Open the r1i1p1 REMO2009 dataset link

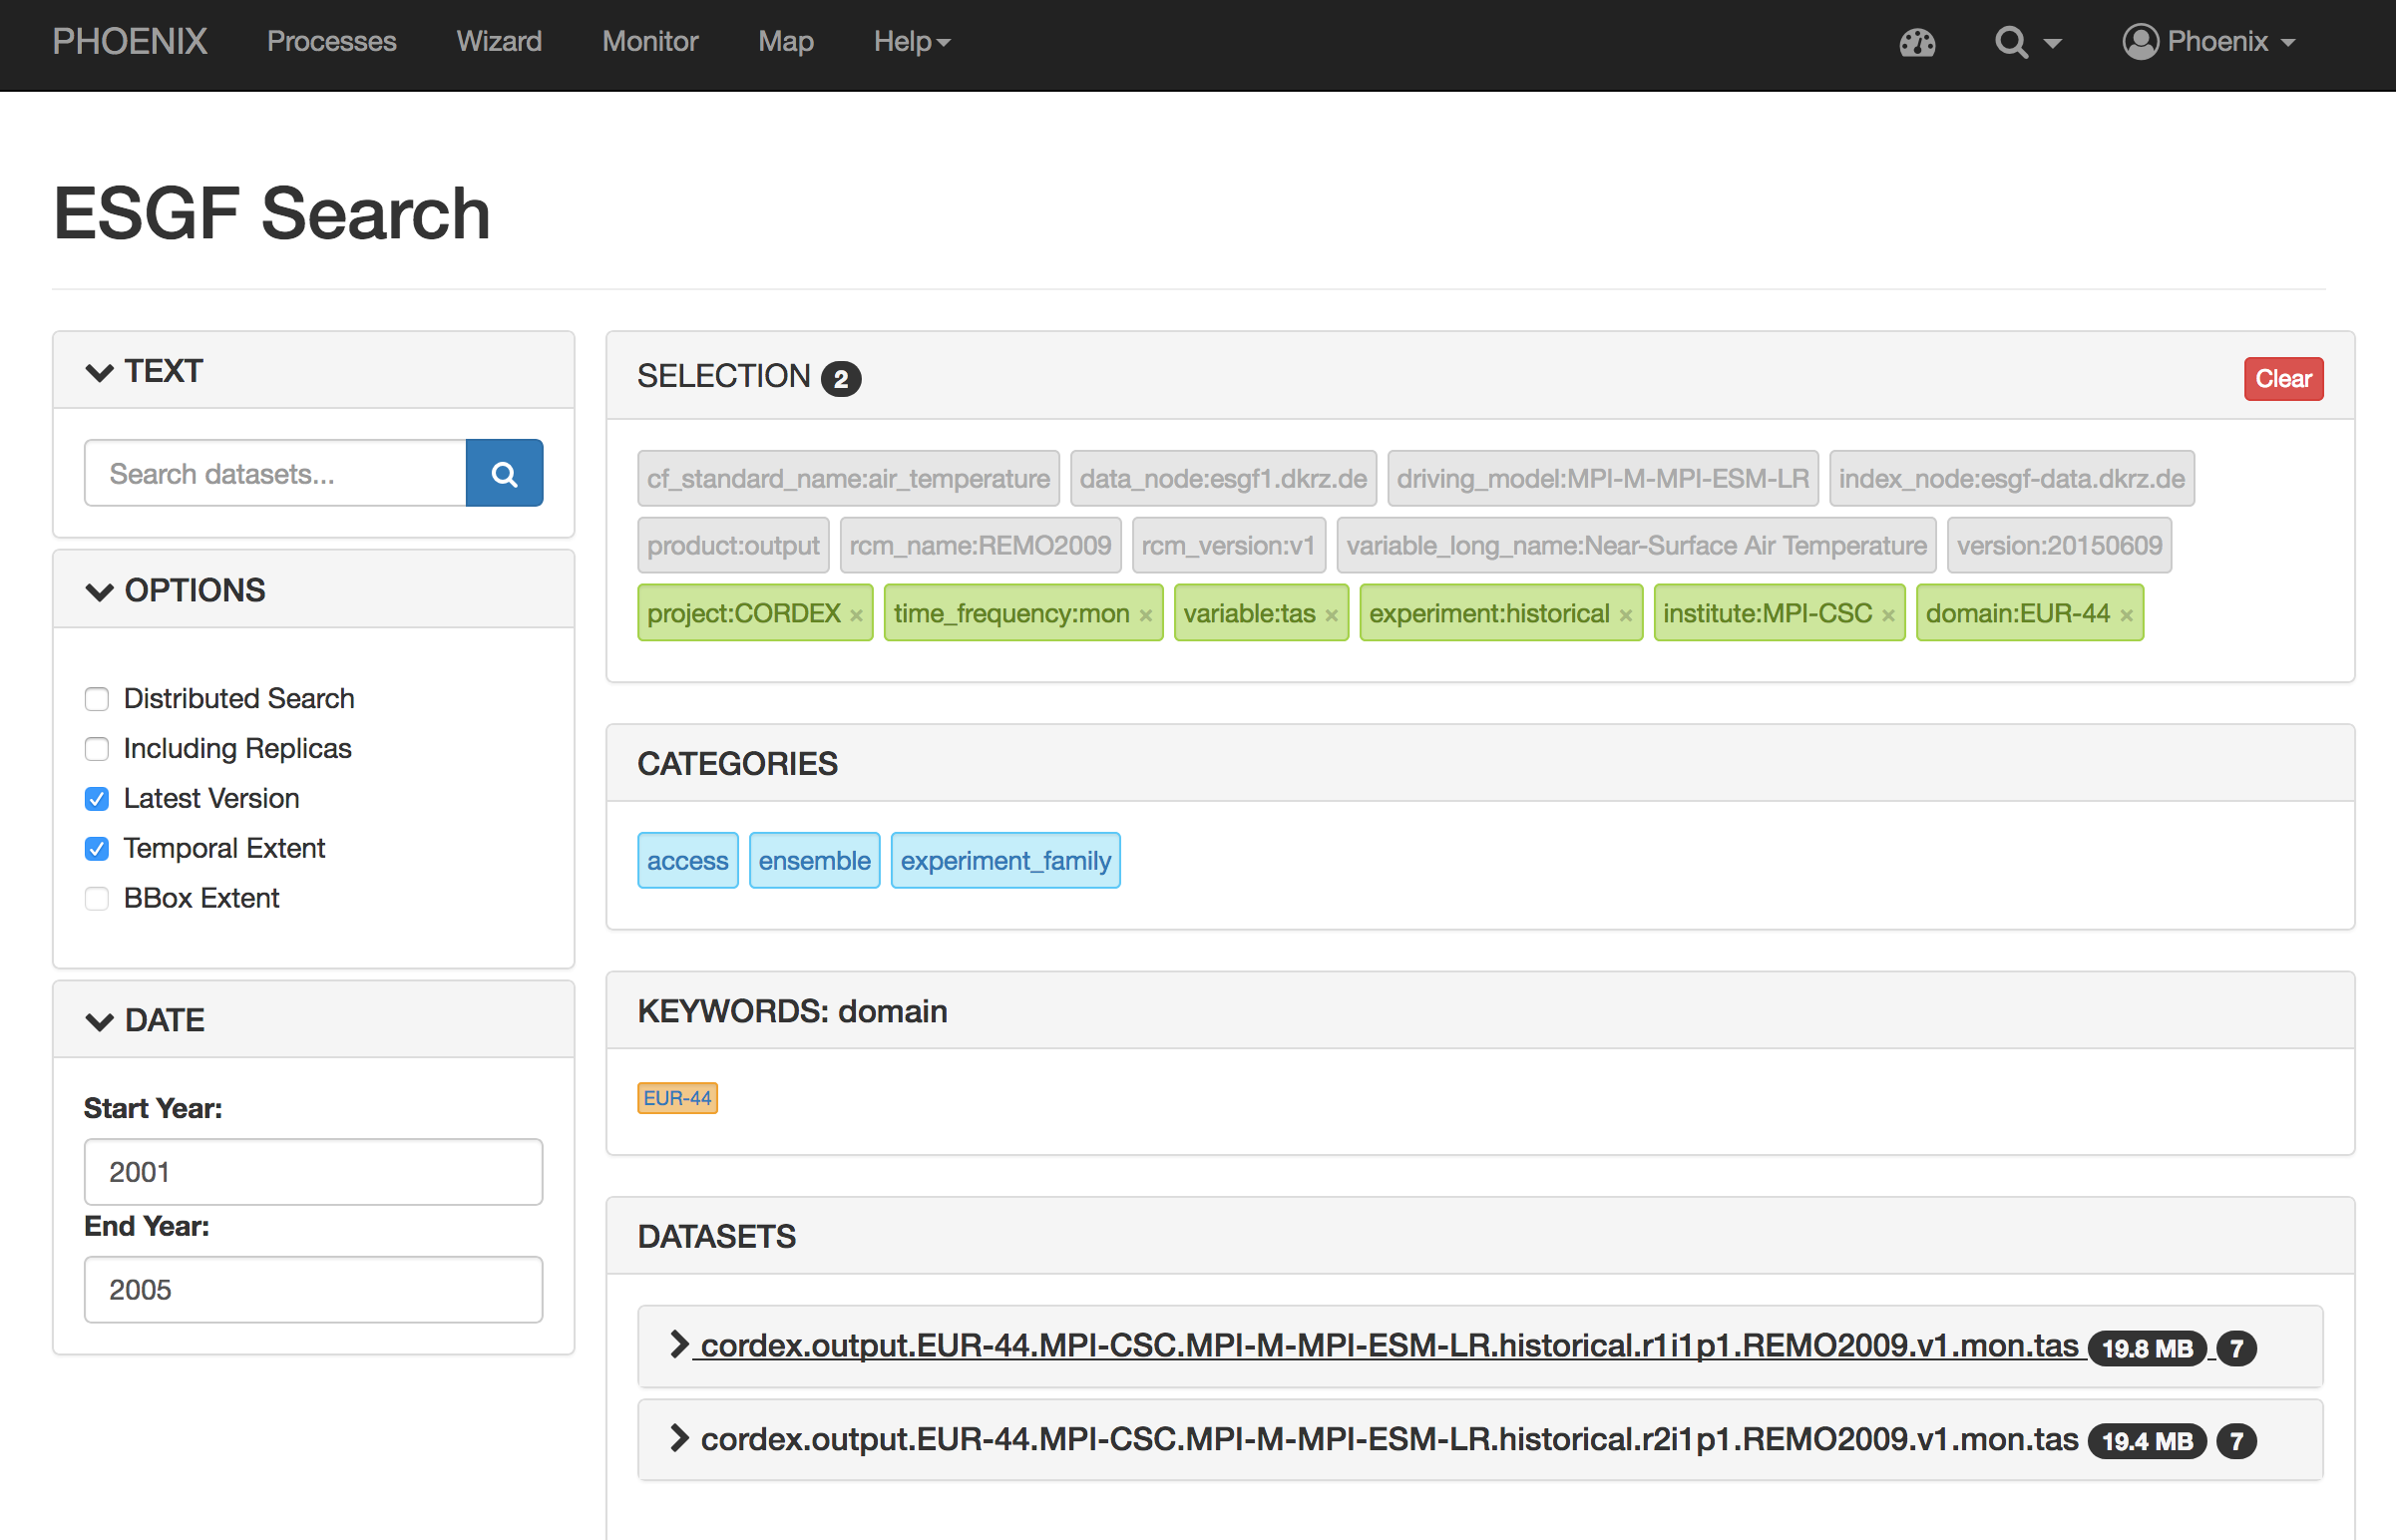[x=1389, y=1346]
